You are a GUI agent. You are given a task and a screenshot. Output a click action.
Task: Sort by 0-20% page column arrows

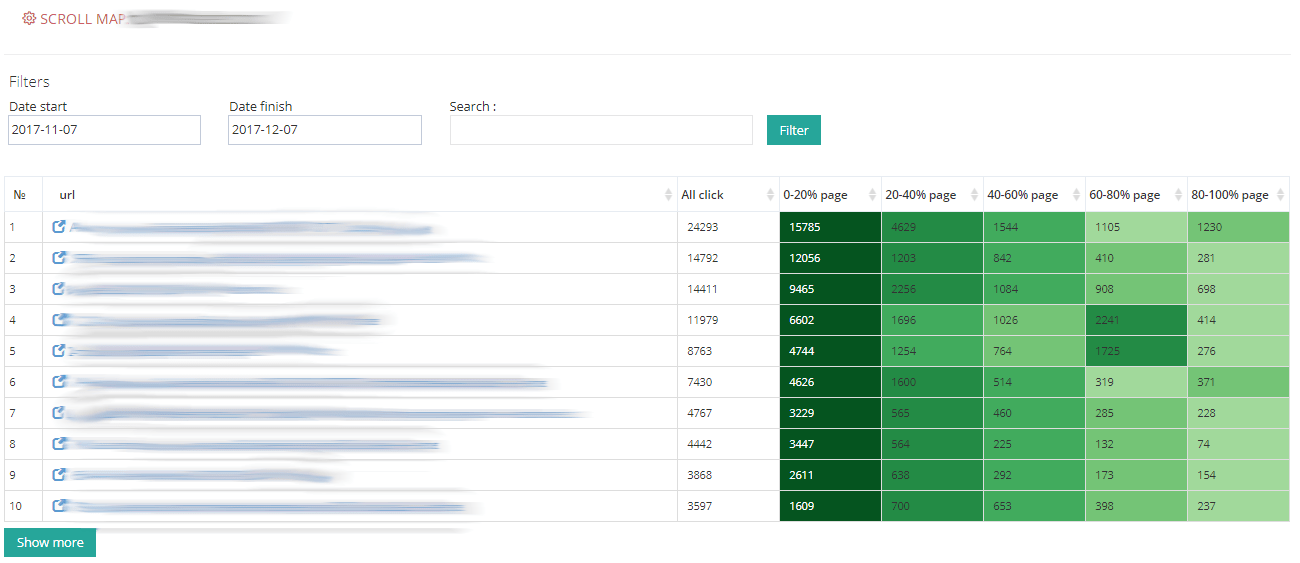click(873, 195)
